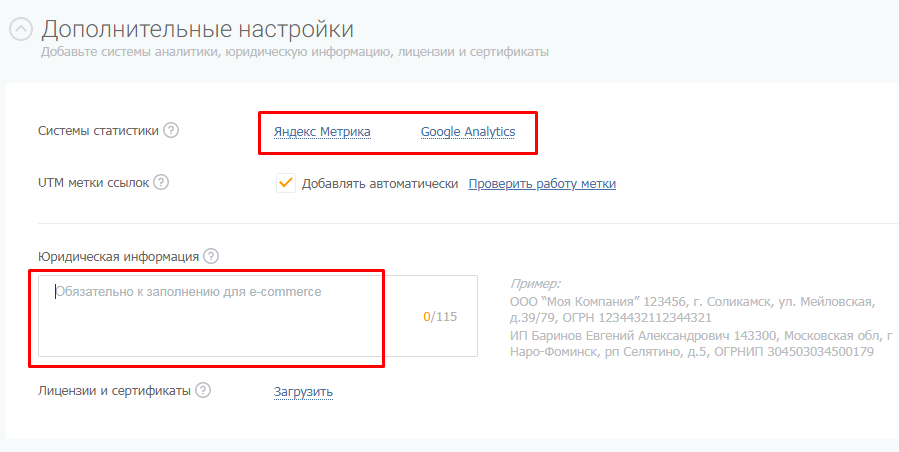Select the 0/115 character counter
The width and height of the screenshot is (899, 452).
point(440,317)
